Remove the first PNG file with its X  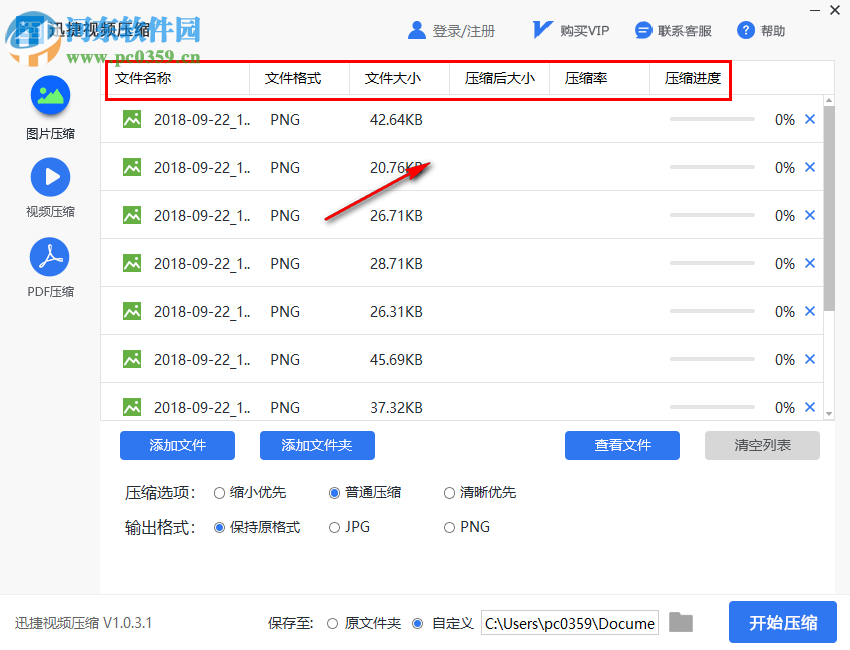(x=809, y=119)
